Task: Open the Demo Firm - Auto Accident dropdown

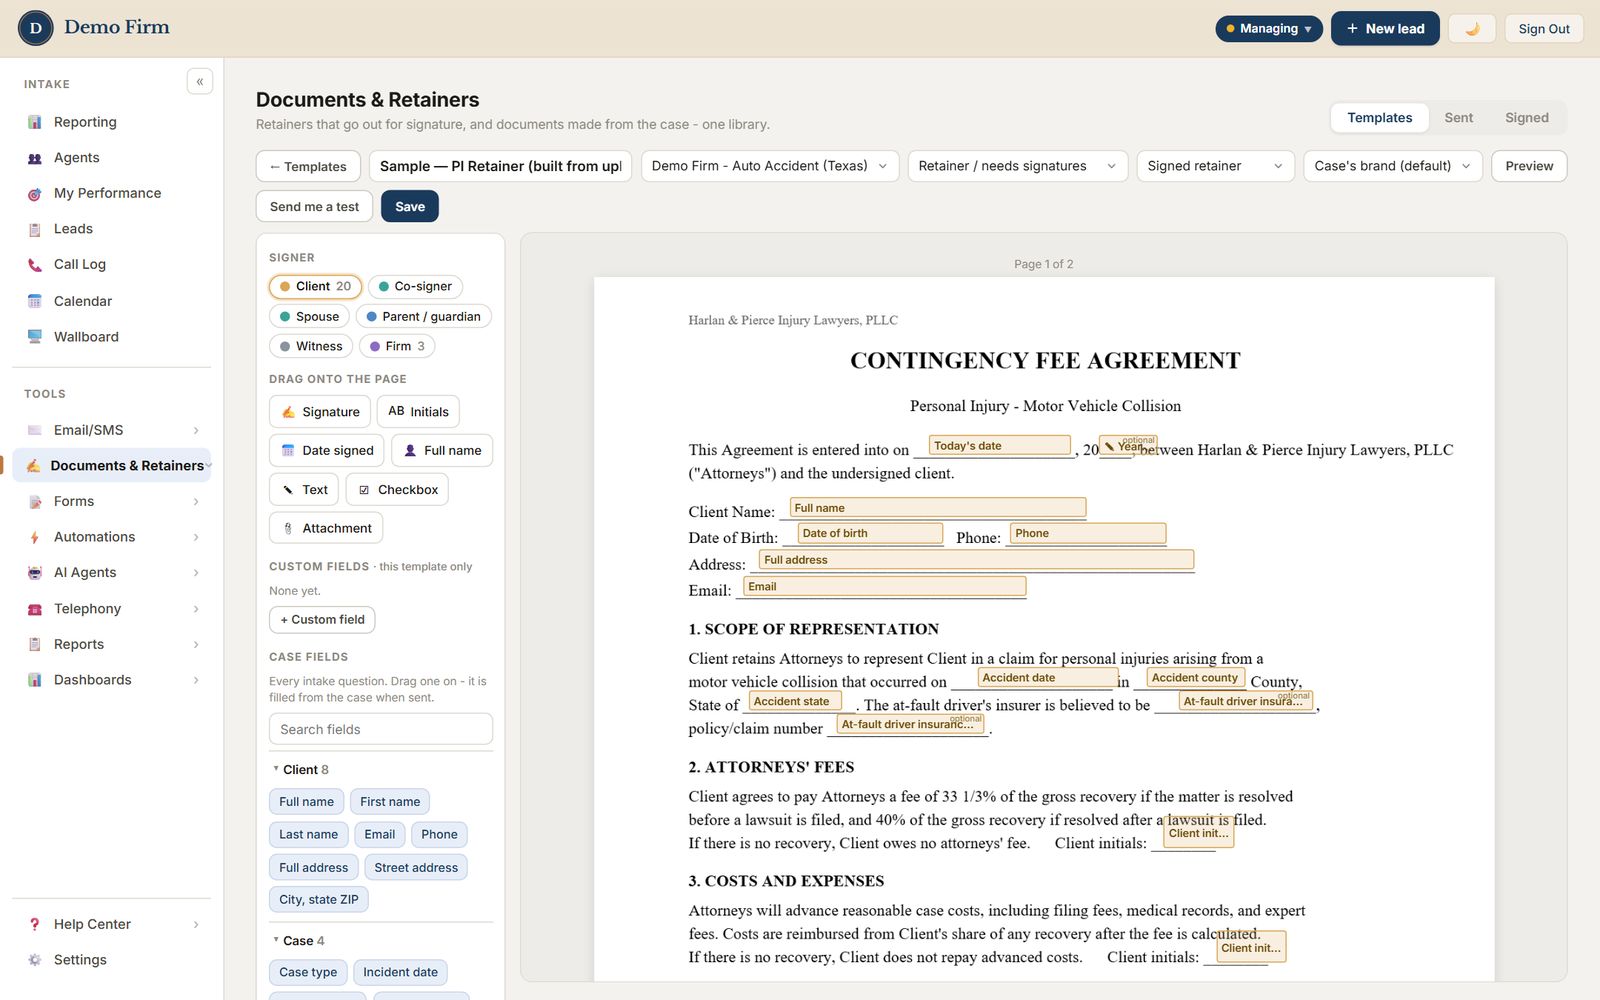Action: (x=770, y=166)
